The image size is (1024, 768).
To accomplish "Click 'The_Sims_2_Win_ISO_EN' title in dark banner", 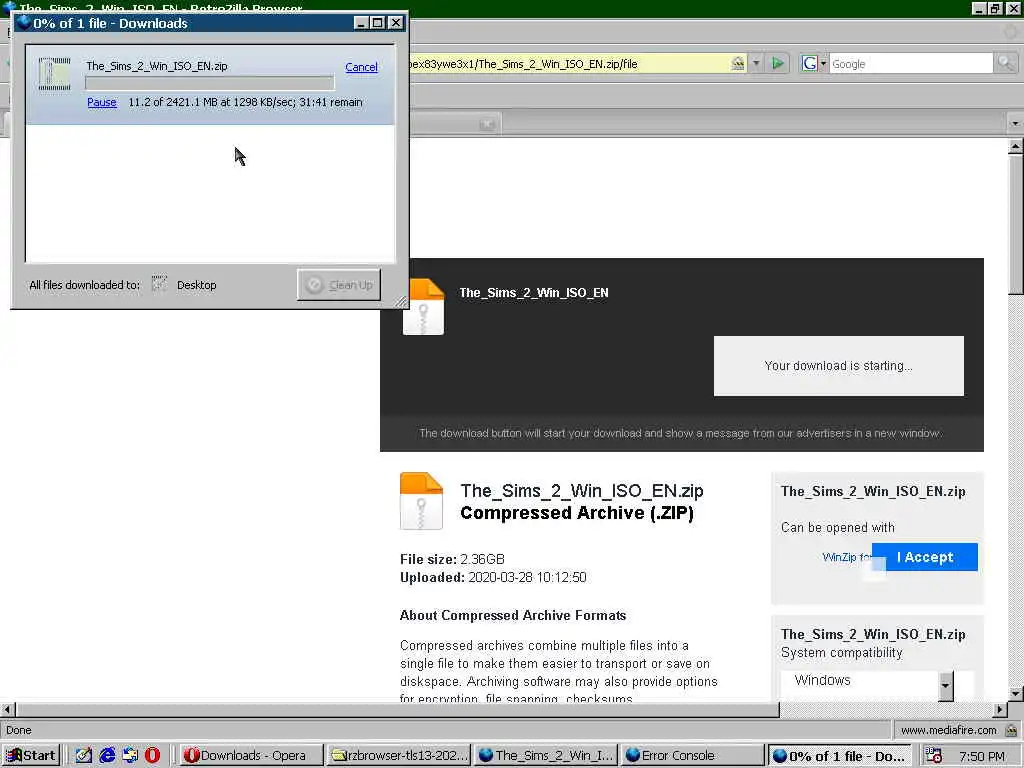I will [534, 293].
